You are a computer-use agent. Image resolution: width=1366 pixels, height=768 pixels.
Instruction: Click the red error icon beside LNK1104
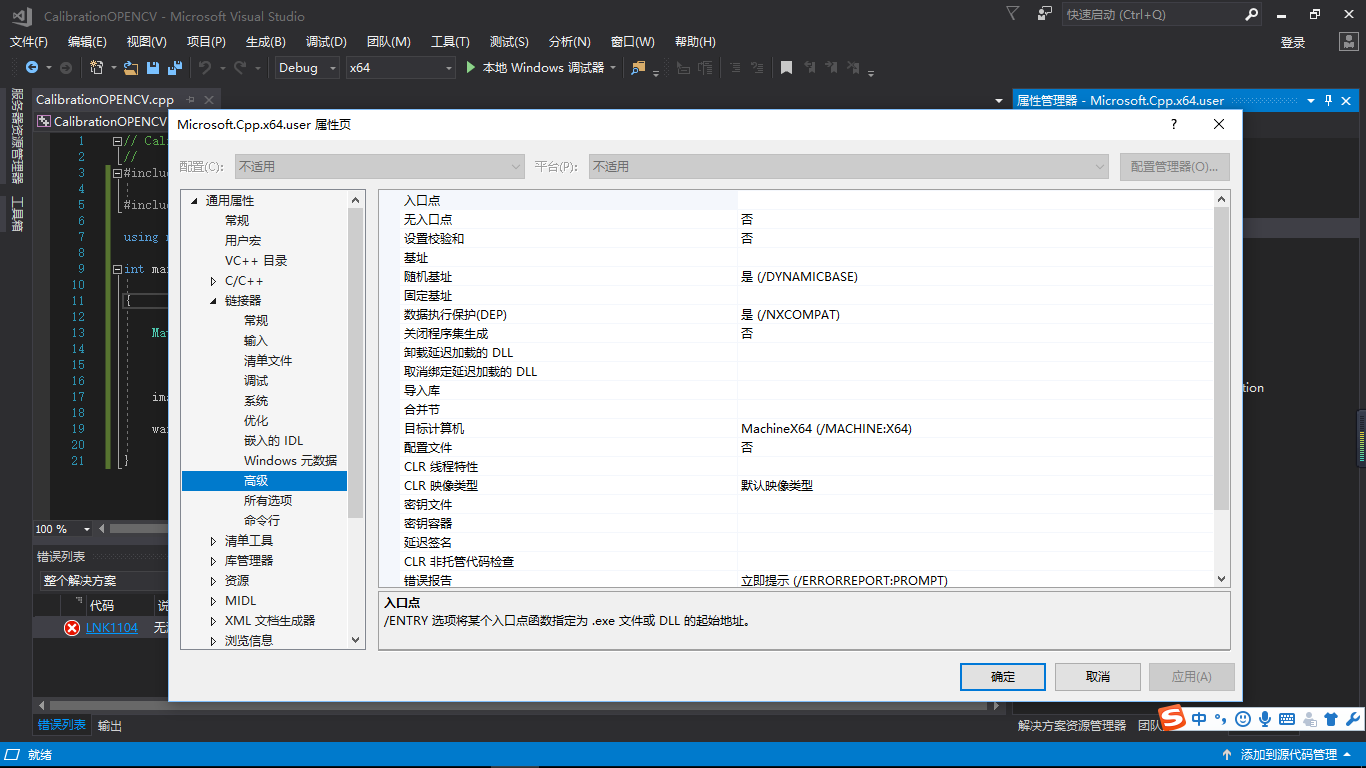pos(72,628)
